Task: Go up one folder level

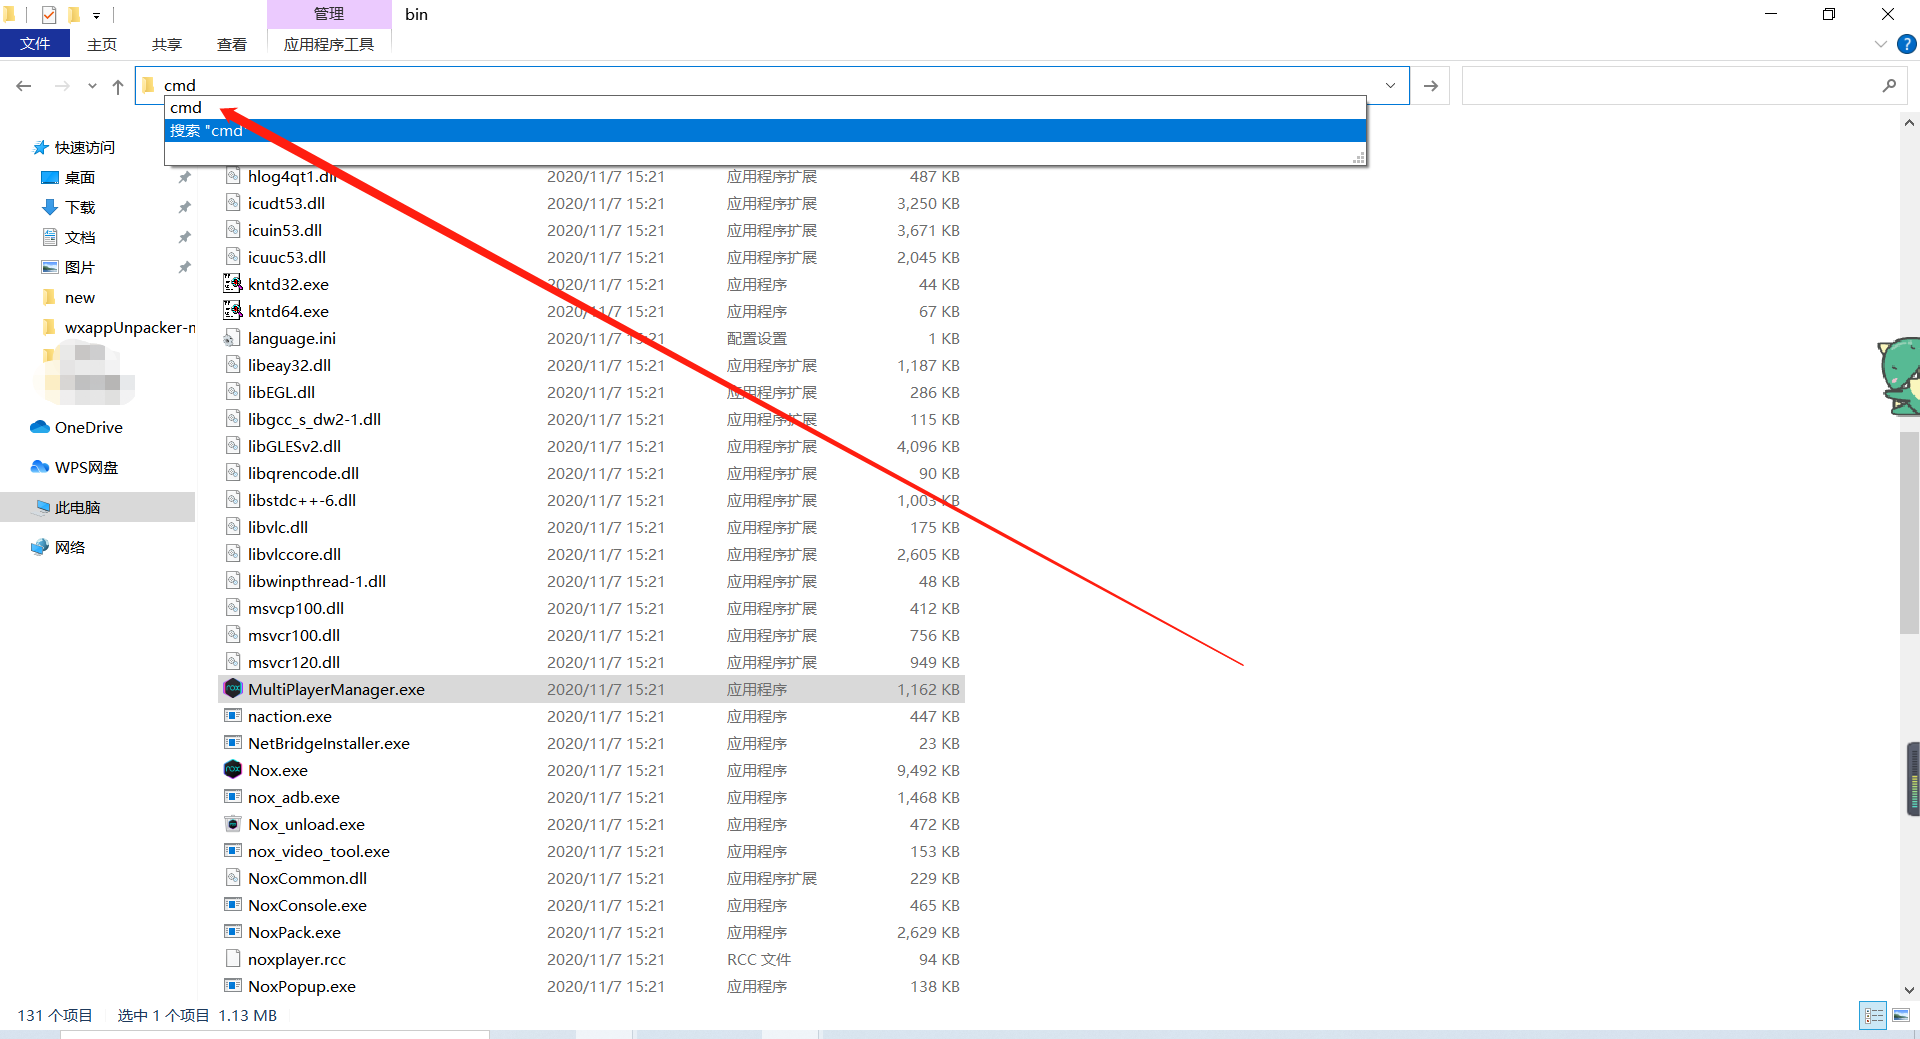Action: click(118, 86)
